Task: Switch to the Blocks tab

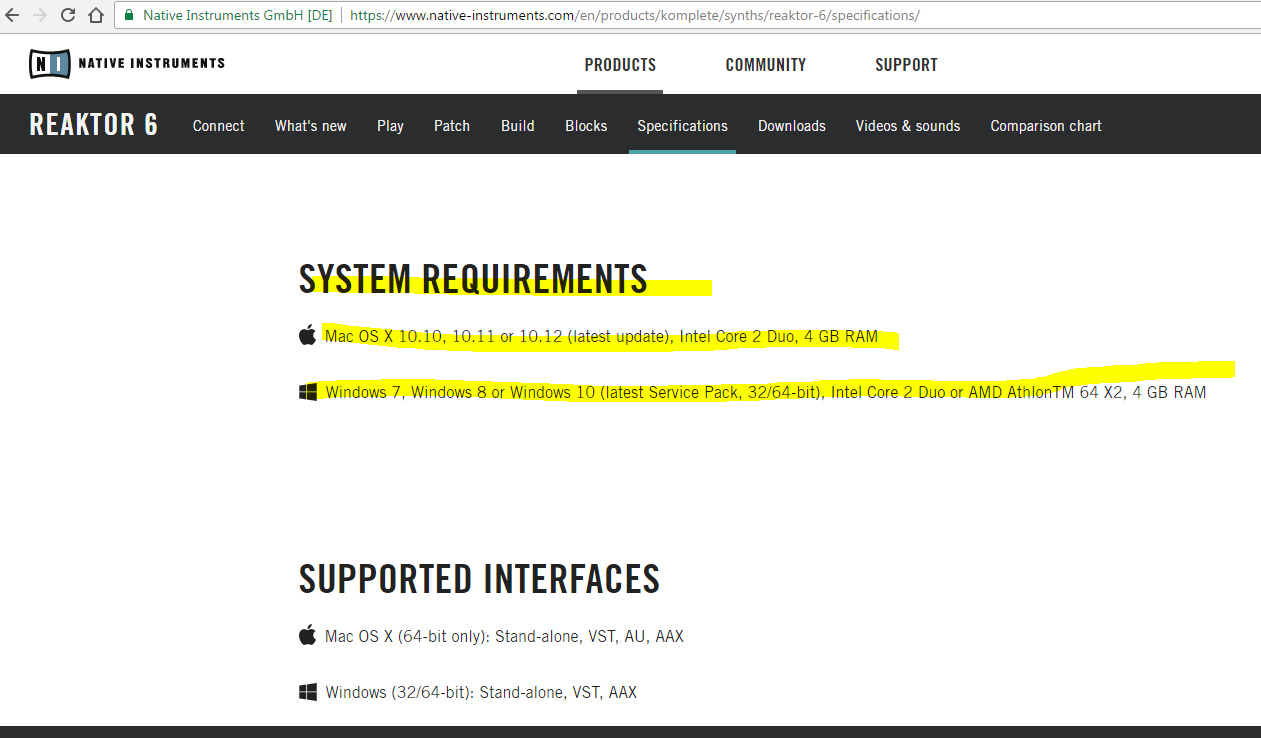Action: 586,126
